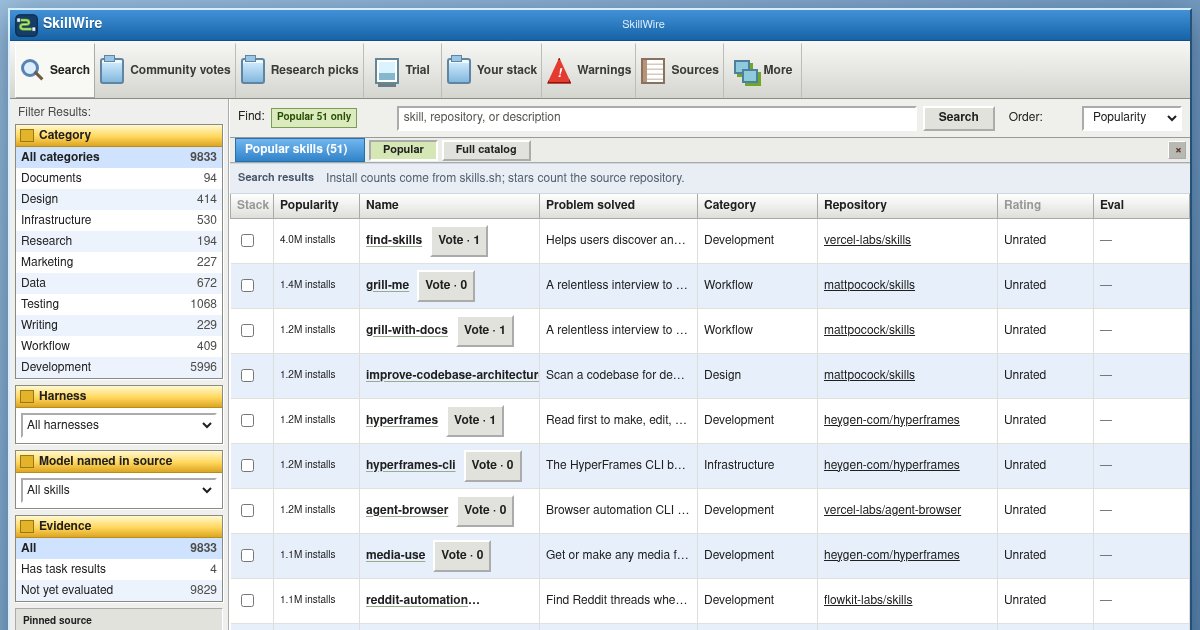Open the All harnesses dropdown
Viewport: 1200px width, 630px height.
tap(119, 425)
